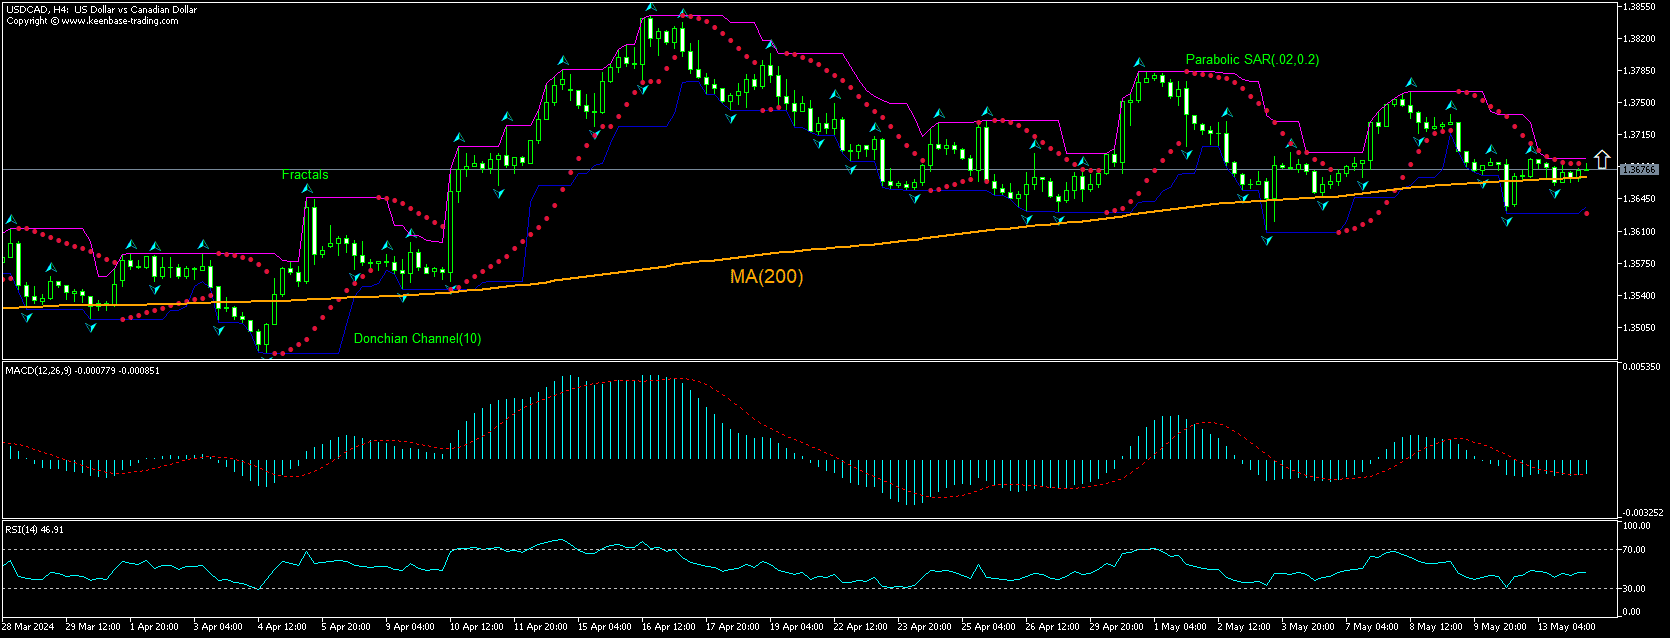The width and height of the screenshot is (1670, 638).
Task: Select the Fractals label text
Action: (x=305, y=175)
